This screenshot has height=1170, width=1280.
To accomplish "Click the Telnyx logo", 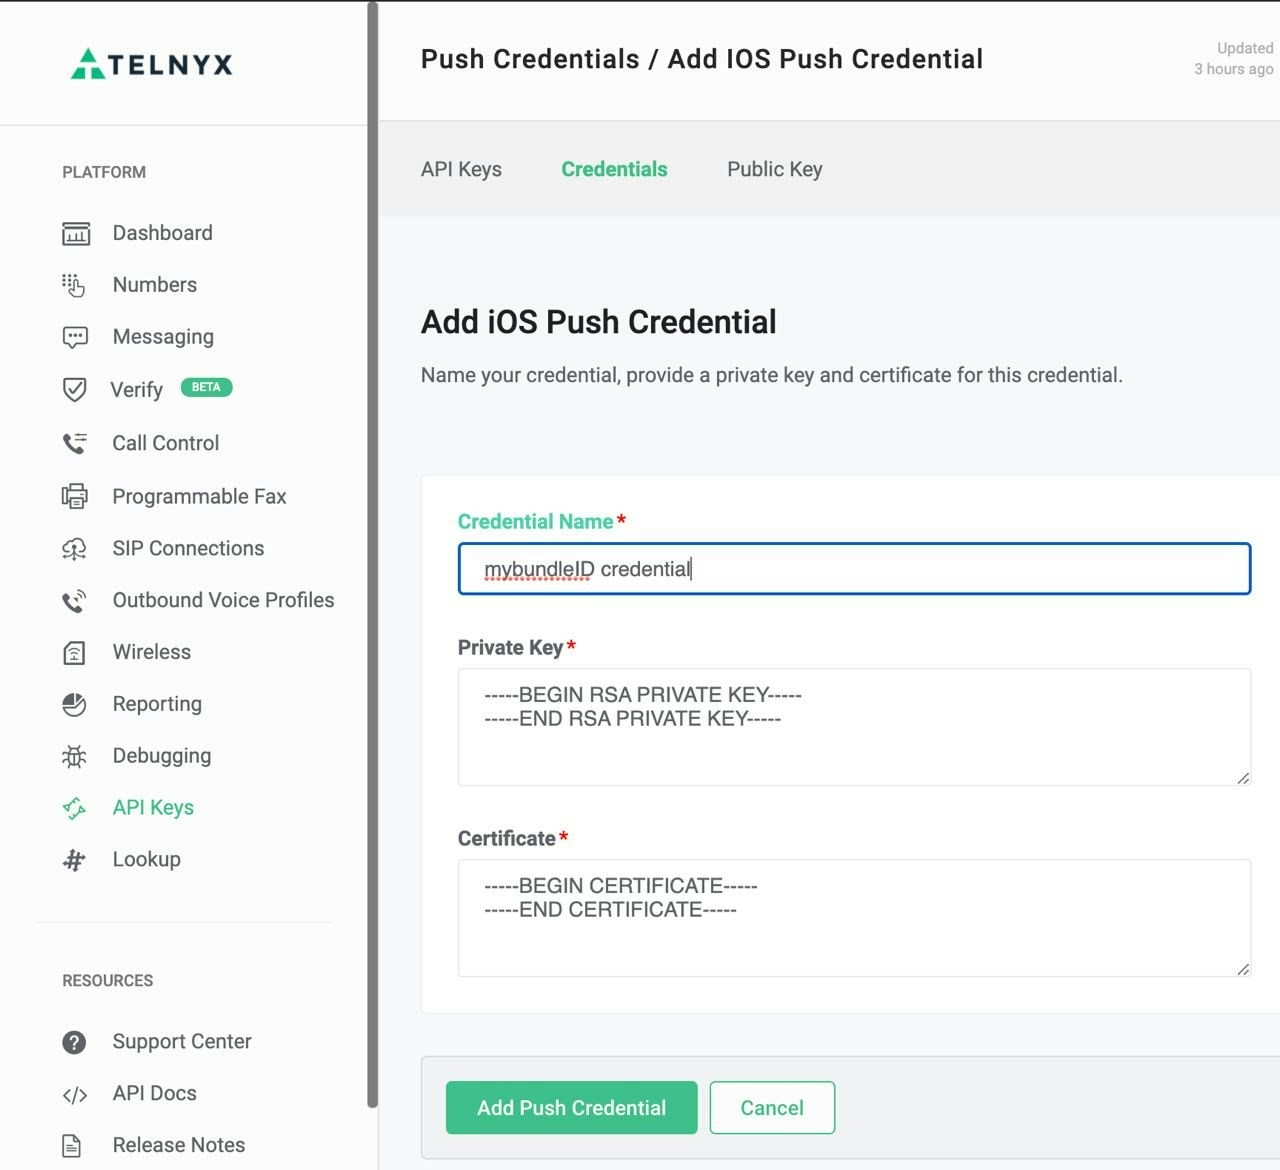I will point(151,63).
